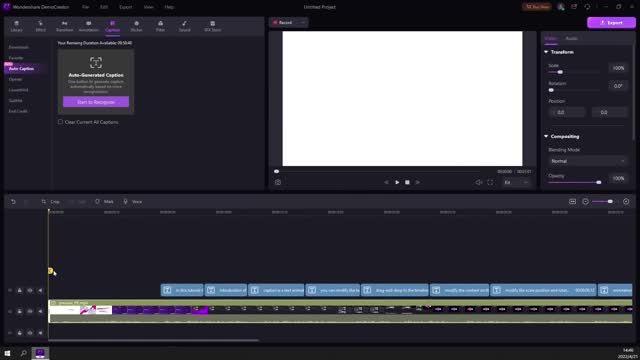Step to the next frame
The width and height of the screenshot is (640, 360).
tap(418, 182)
